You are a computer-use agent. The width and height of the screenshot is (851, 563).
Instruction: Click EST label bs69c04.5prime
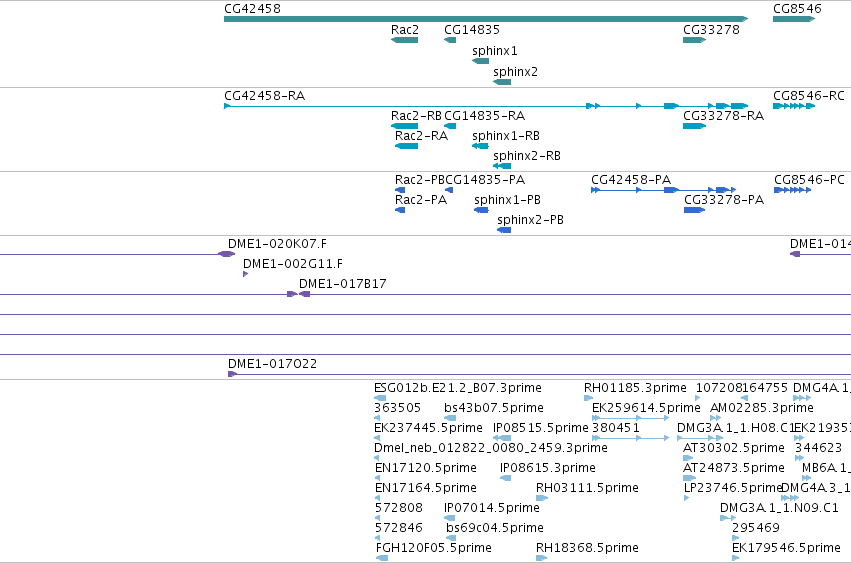point(495,528)
